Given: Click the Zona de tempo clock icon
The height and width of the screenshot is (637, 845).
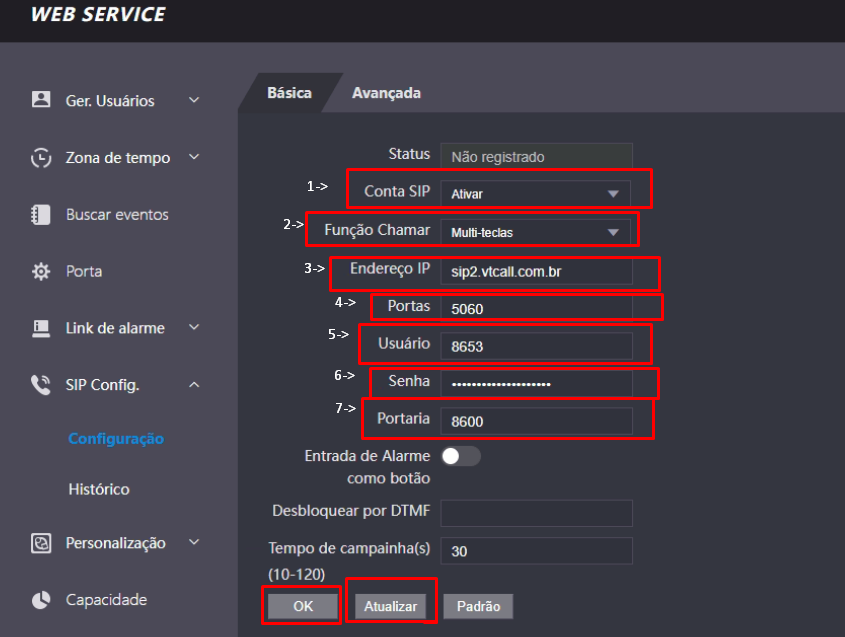Looking at the screenshot, I should (41, 157).
